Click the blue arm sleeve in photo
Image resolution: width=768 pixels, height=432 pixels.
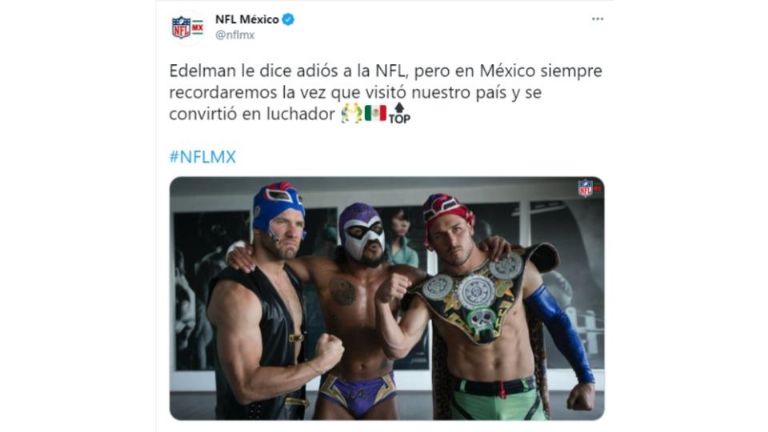click(561, 333)
